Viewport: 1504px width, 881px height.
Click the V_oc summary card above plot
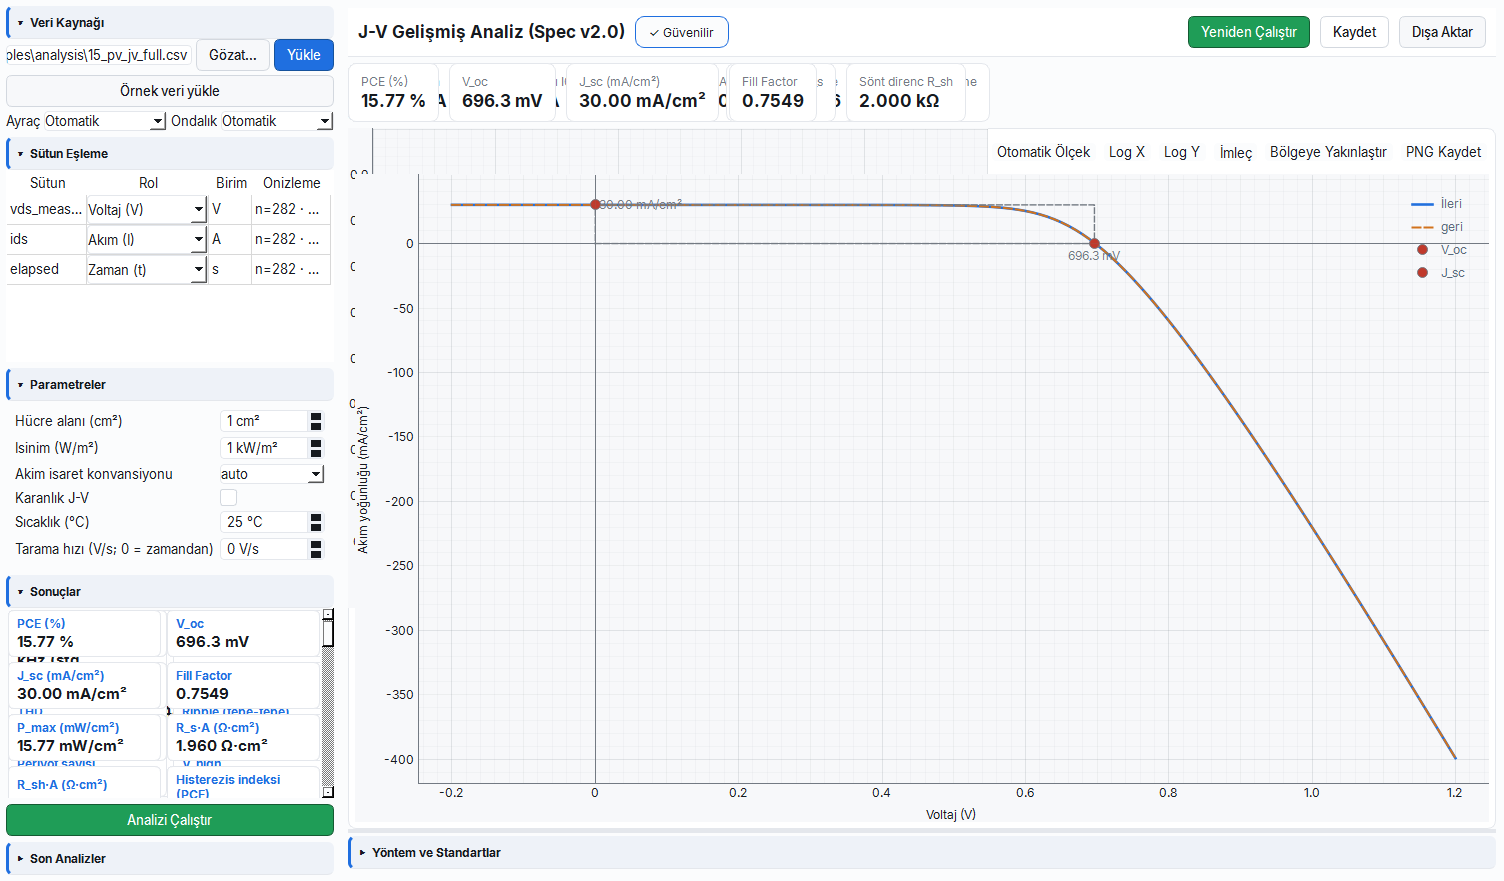pos(502,92)
